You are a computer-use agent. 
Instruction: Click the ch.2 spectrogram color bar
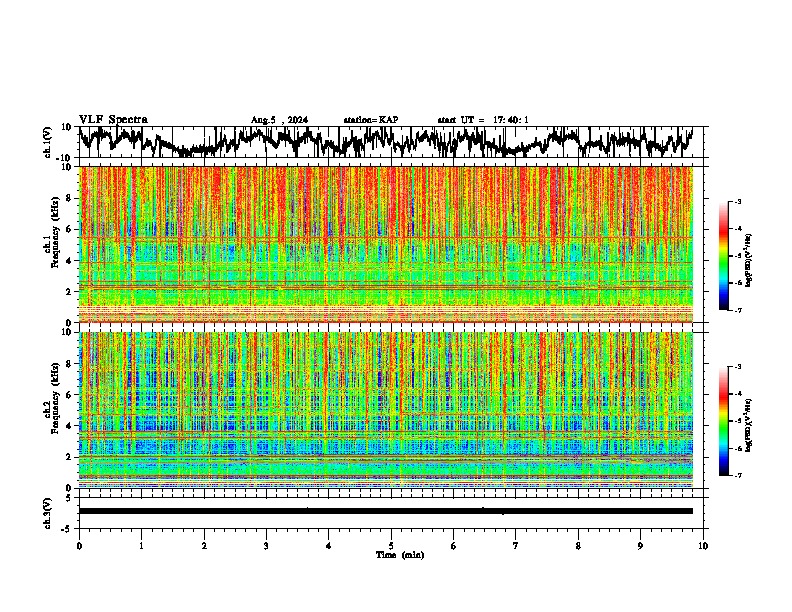click(x=724, y=421)
